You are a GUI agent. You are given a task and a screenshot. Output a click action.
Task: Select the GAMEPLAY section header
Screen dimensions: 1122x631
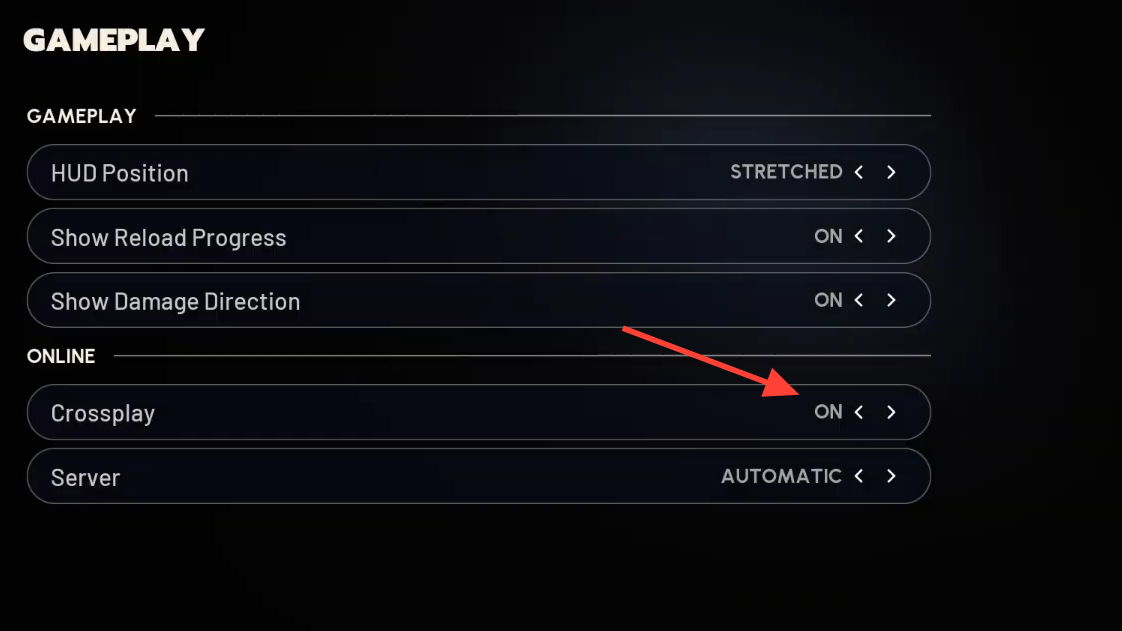(81, 116)
